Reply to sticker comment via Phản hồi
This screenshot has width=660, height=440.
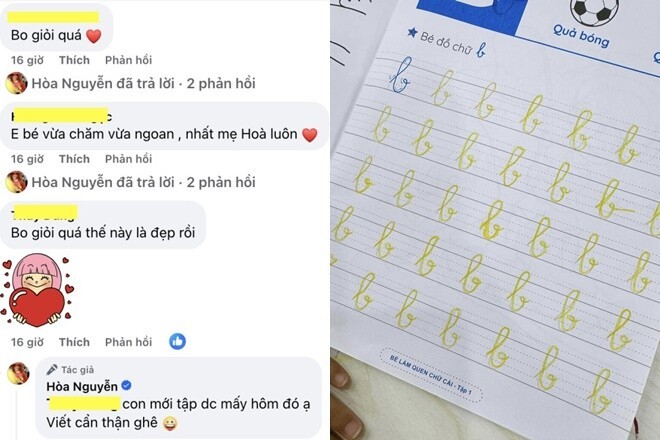click(x=128, y=342)
